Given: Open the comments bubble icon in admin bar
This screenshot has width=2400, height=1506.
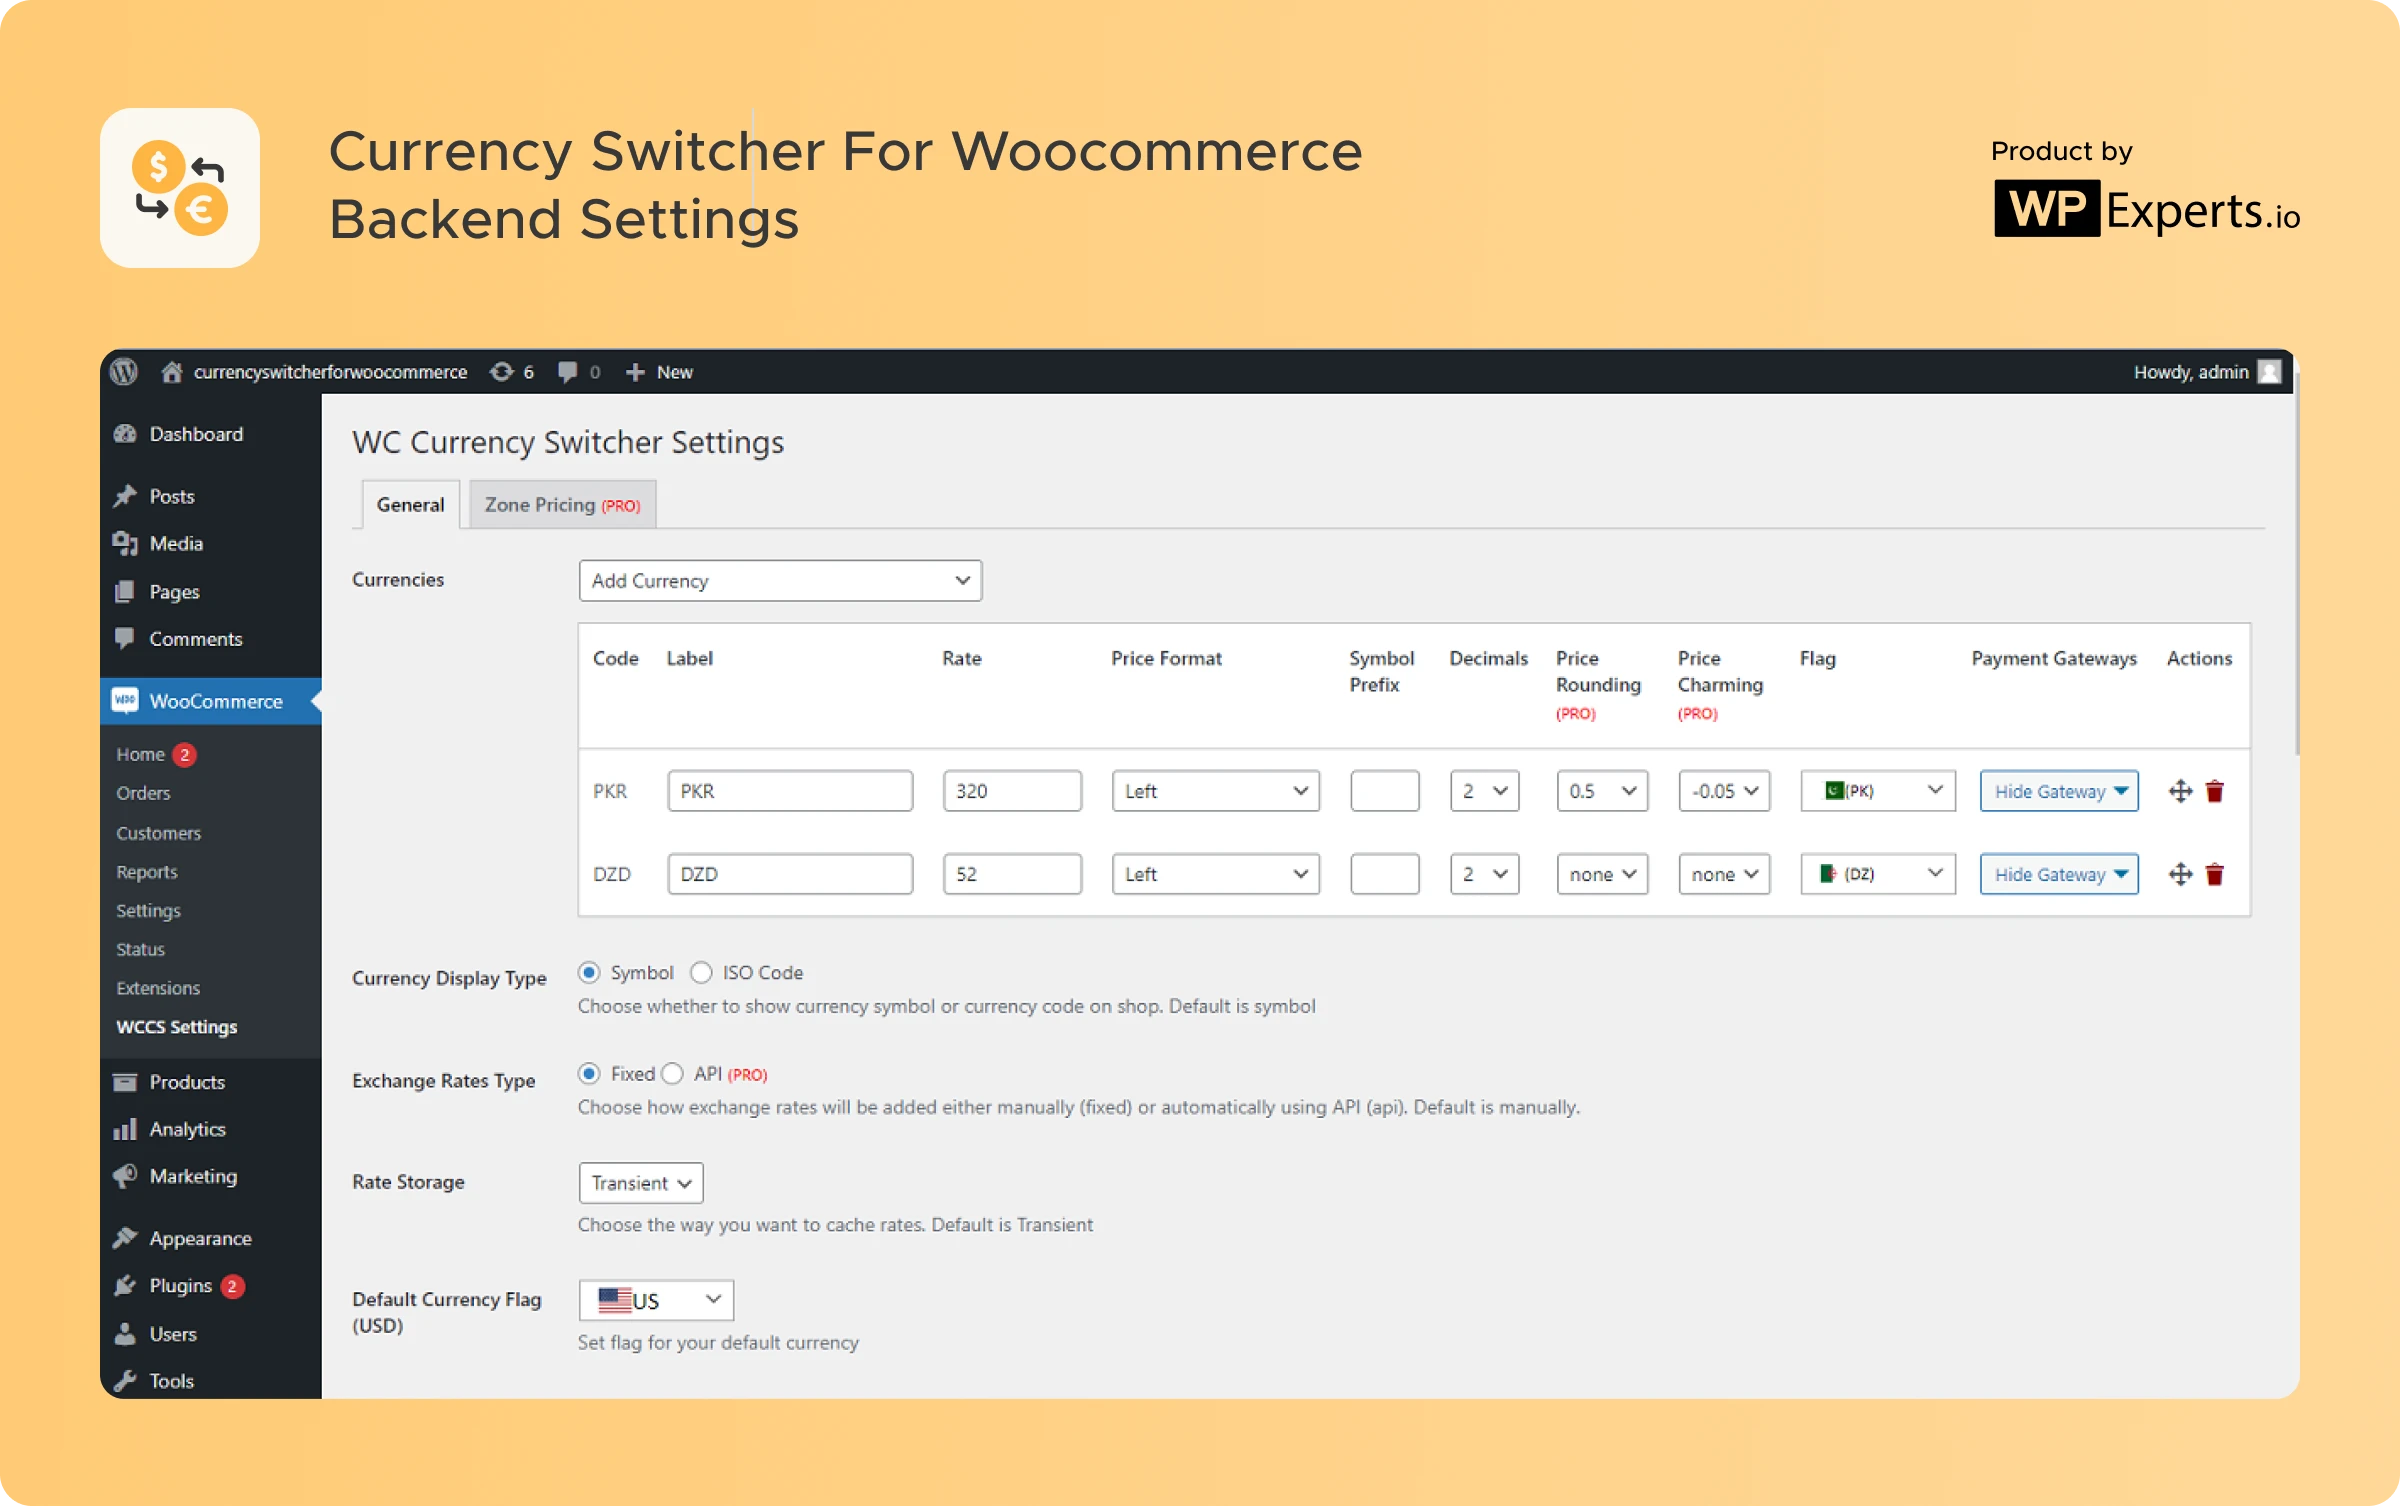Looking at the screenshot, I should [568, 372].
